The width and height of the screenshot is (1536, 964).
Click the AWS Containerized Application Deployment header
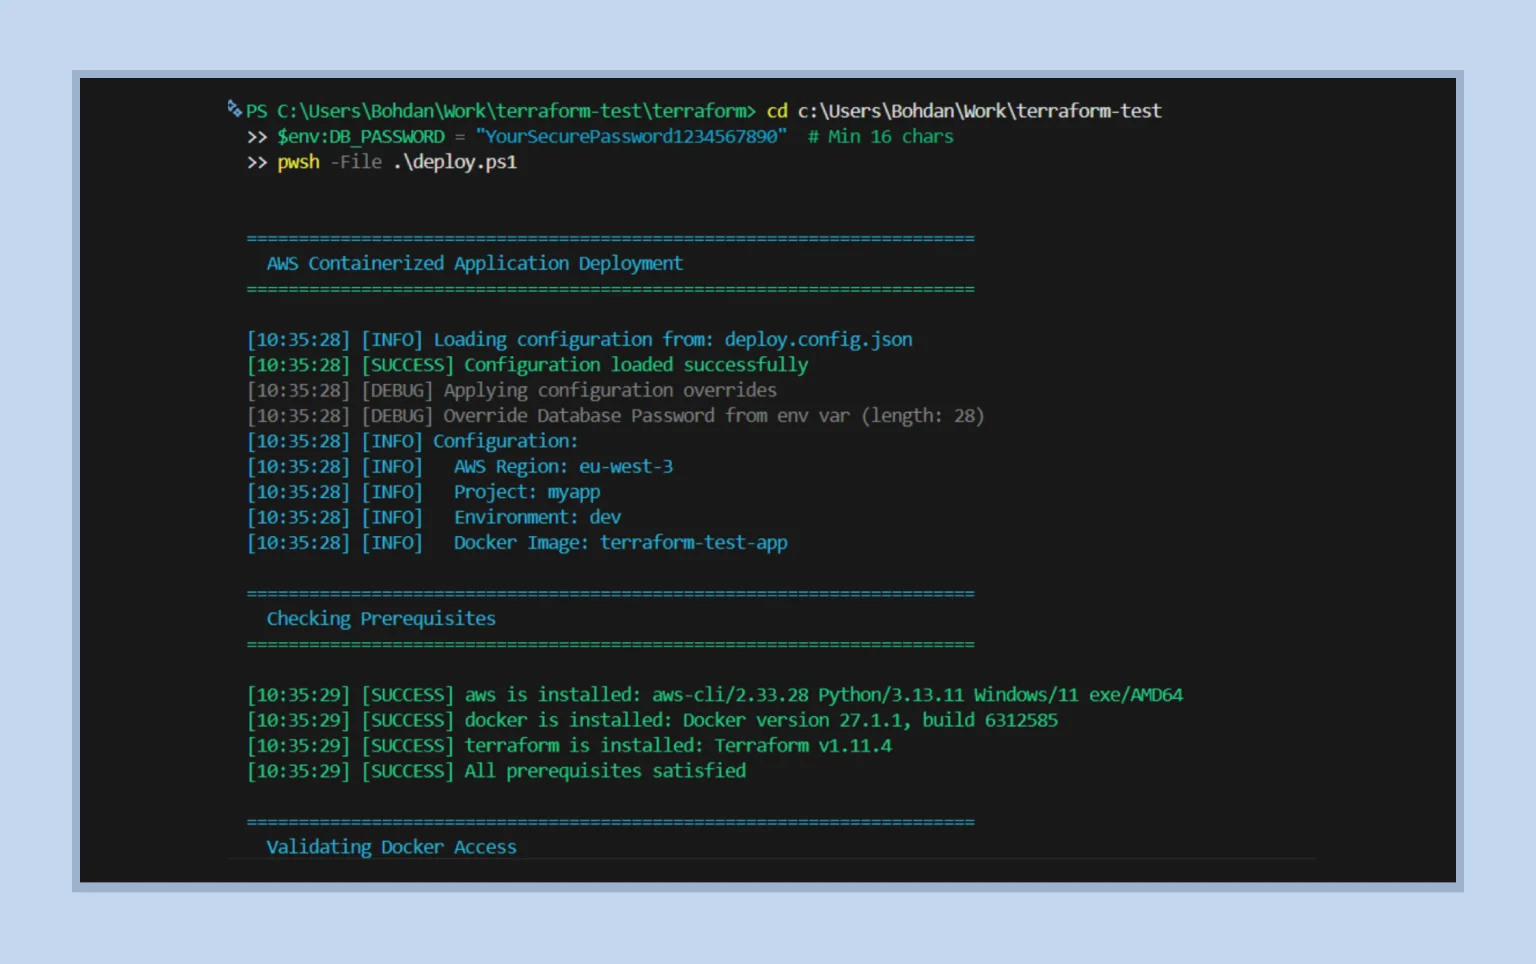pos(473,263)
